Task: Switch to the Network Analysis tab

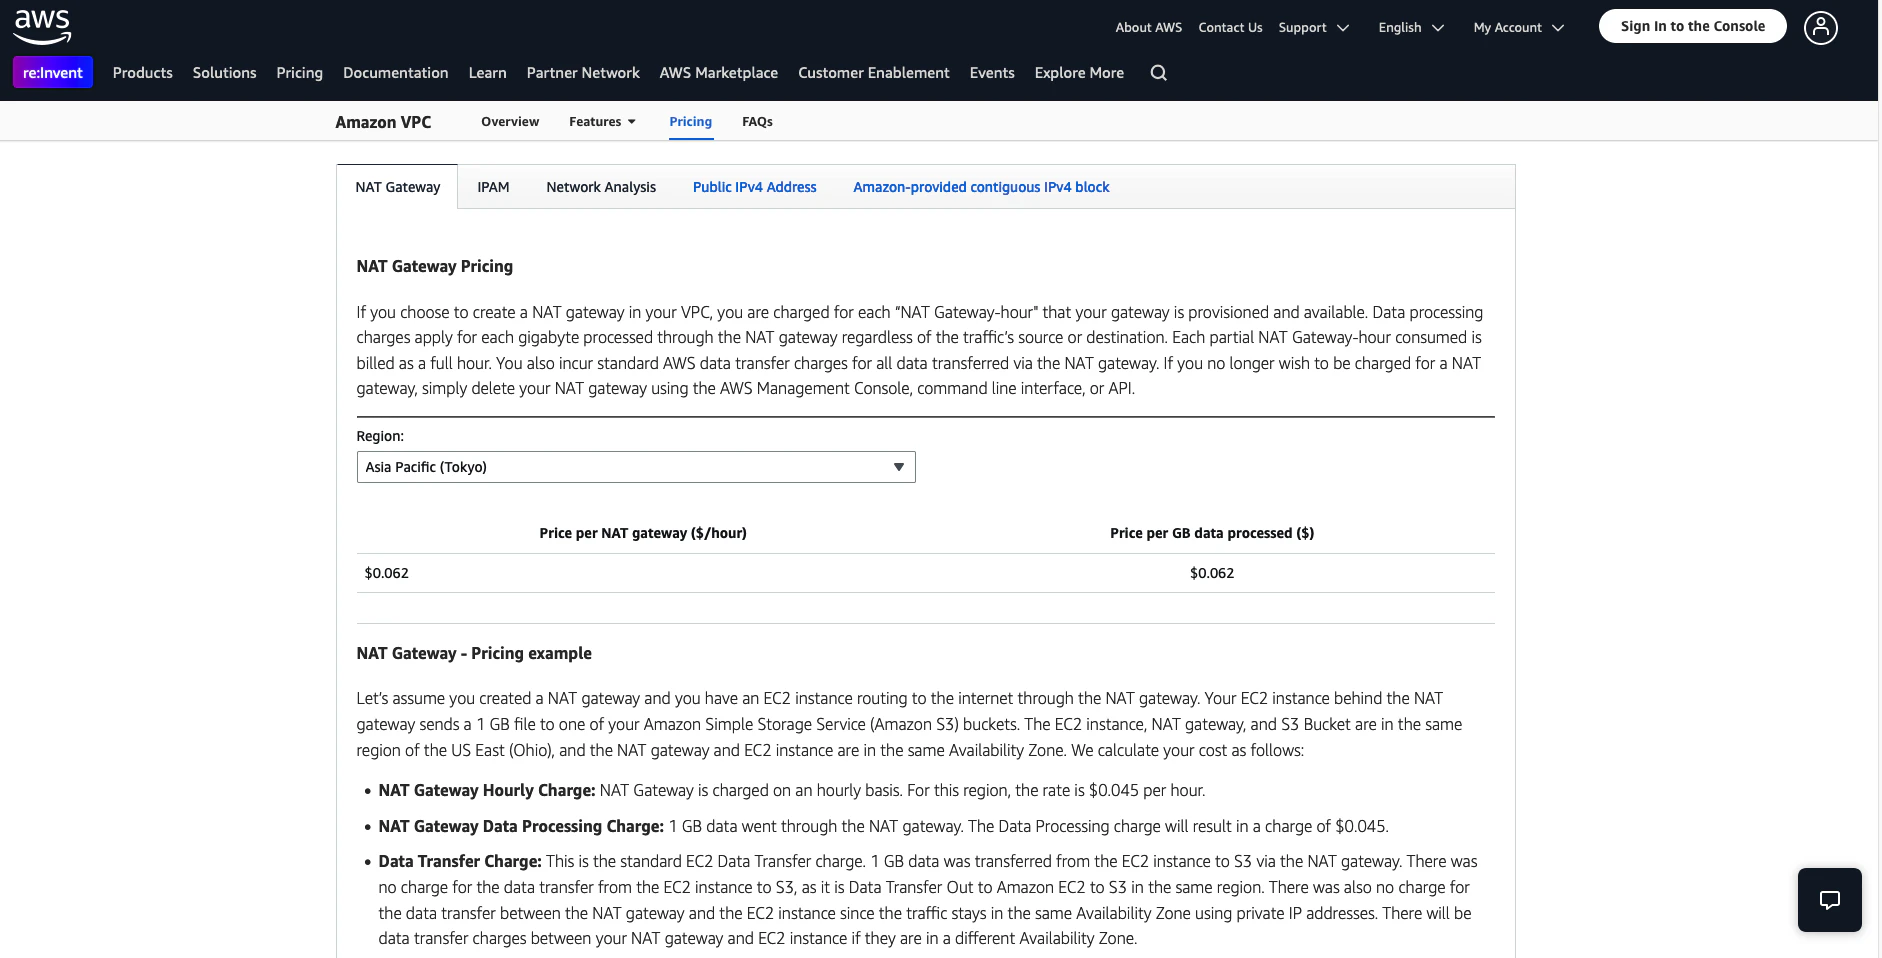Action: [601, 187]
